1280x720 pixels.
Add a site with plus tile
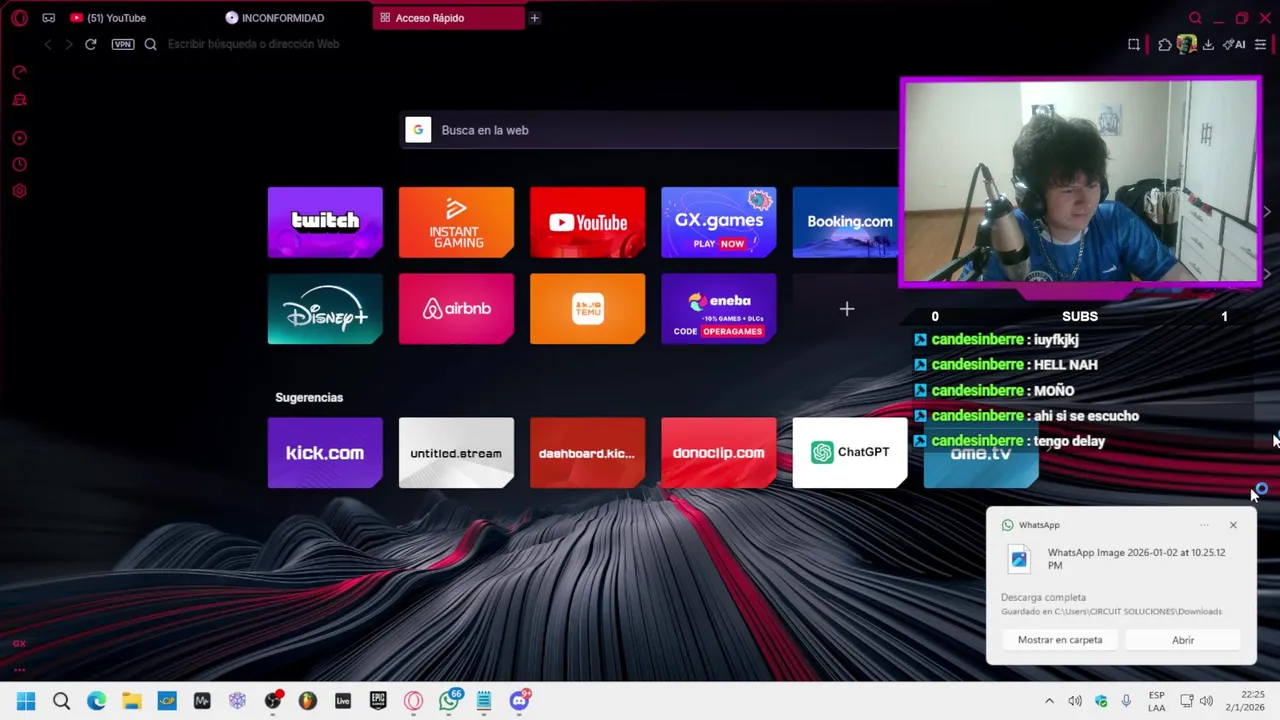[x=847, y=309]
